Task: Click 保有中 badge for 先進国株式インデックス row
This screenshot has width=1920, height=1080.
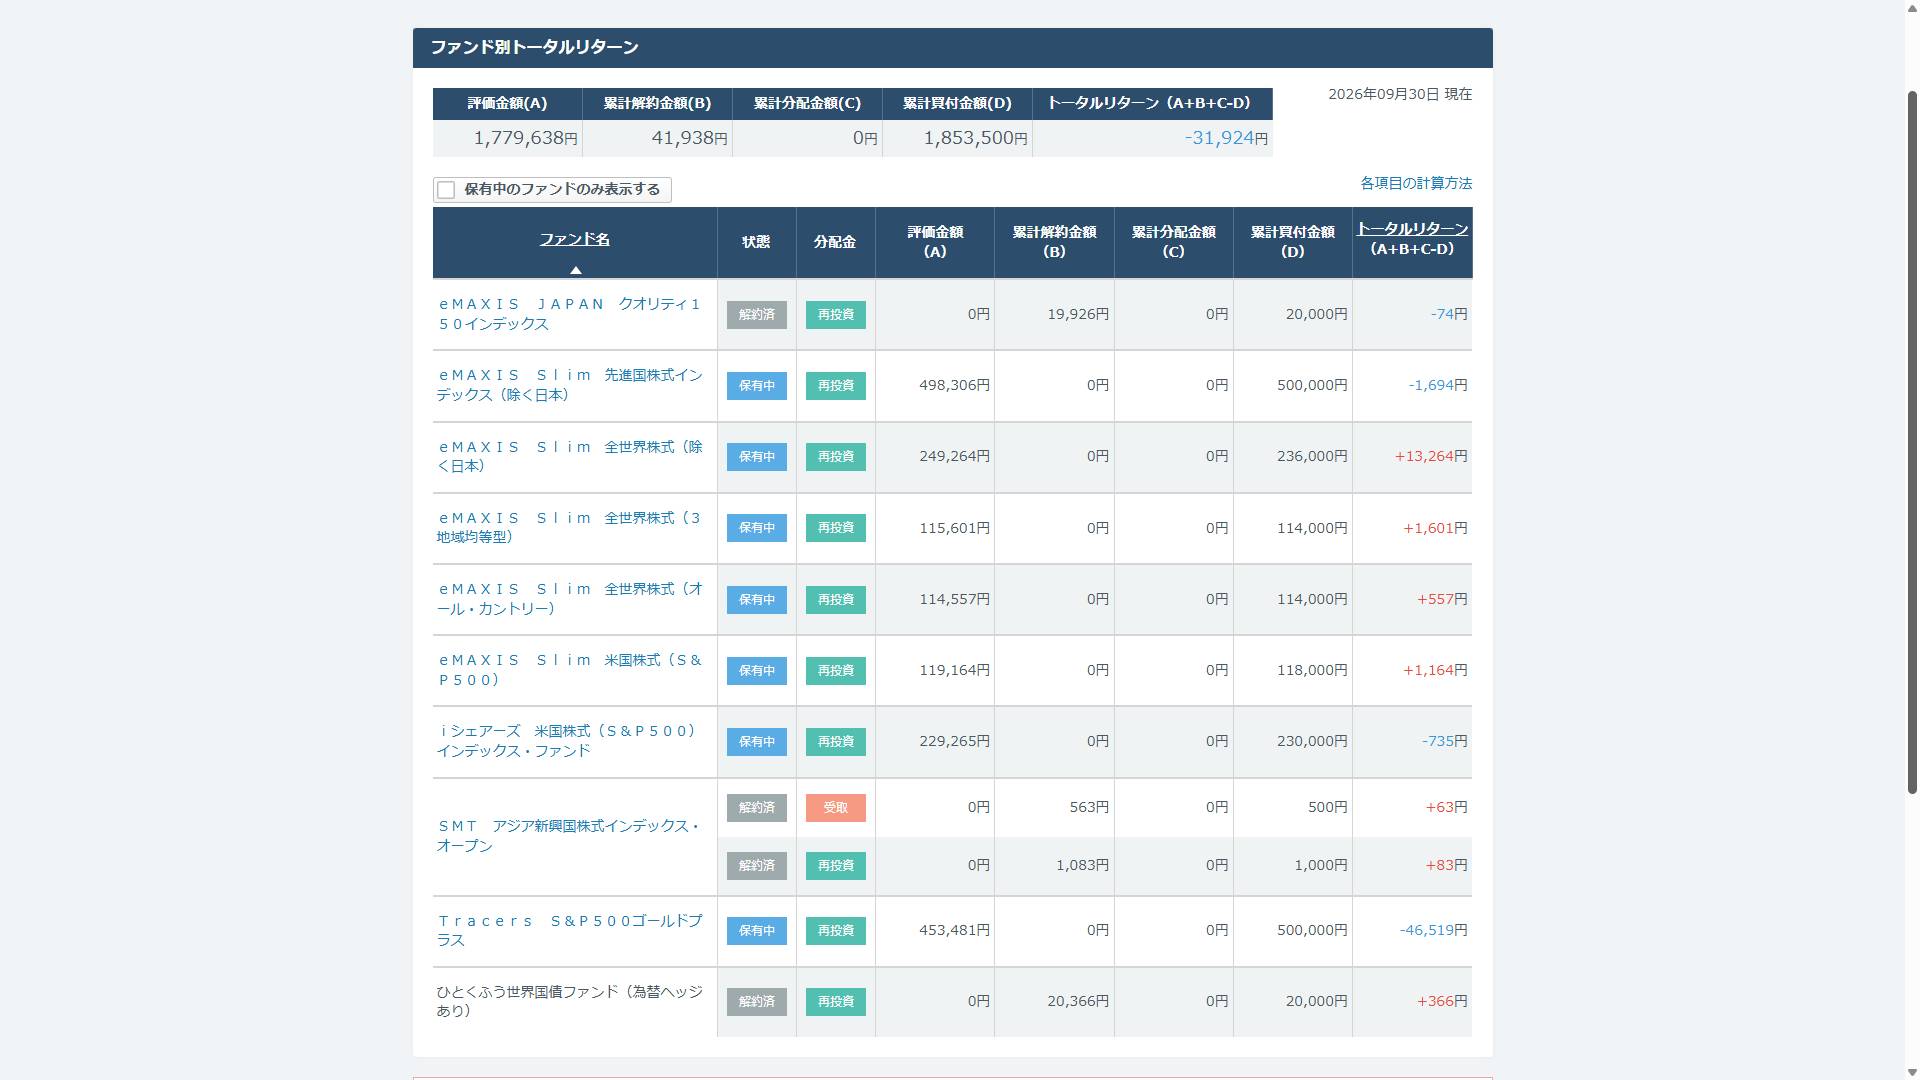Action: (757, 386)
